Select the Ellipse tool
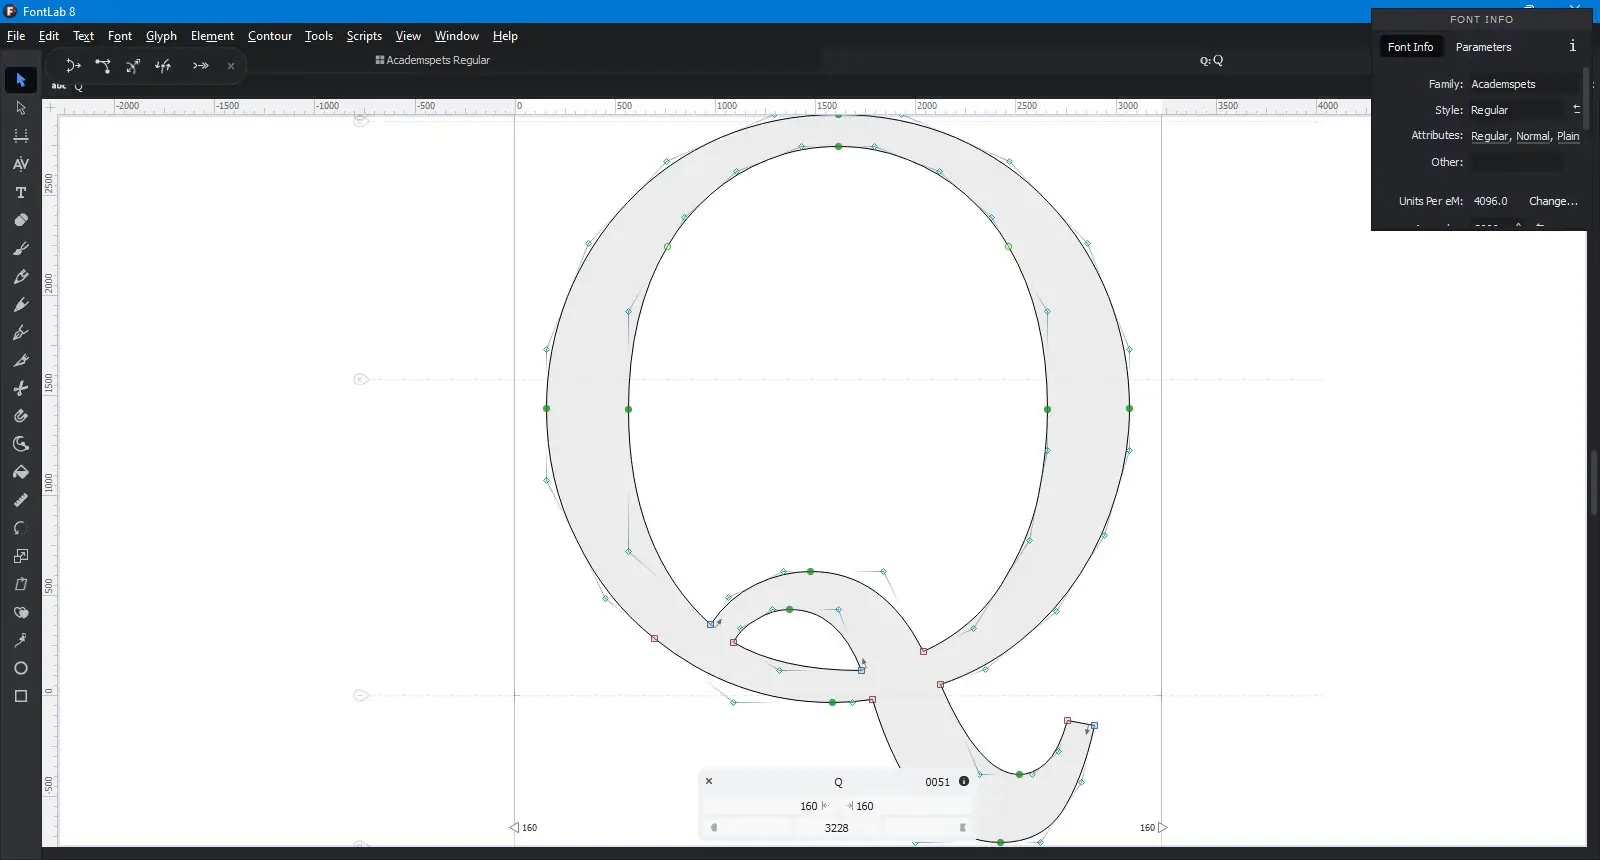The height and width of the screenshot is (860, 1600). click(x=21, y=668)
